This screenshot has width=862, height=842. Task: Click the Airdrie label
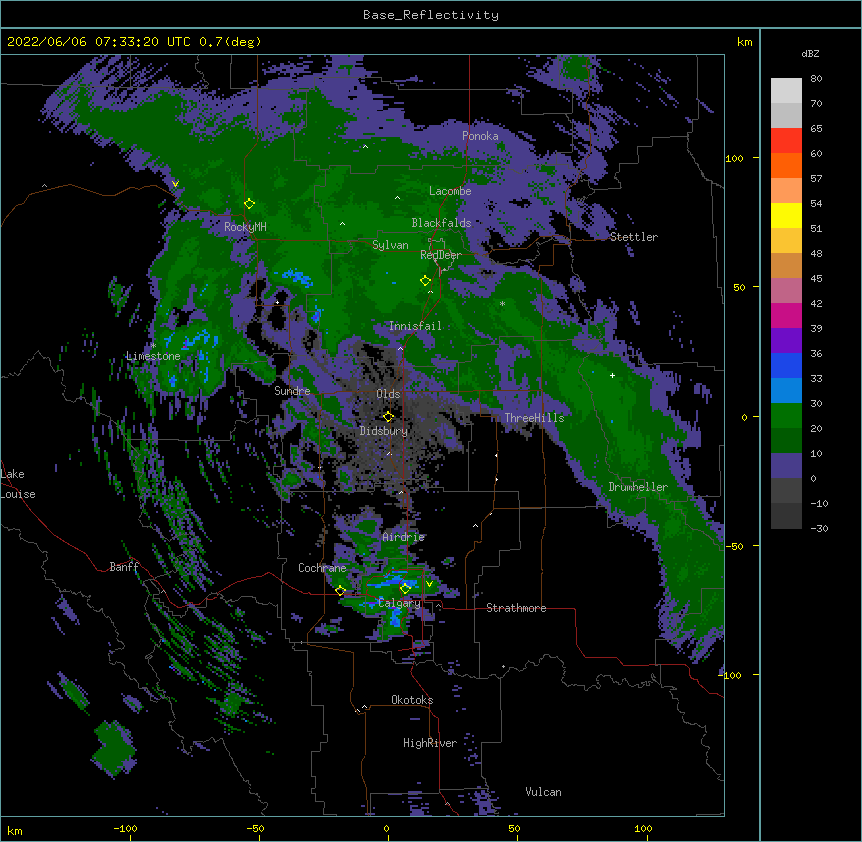point(403,537)
